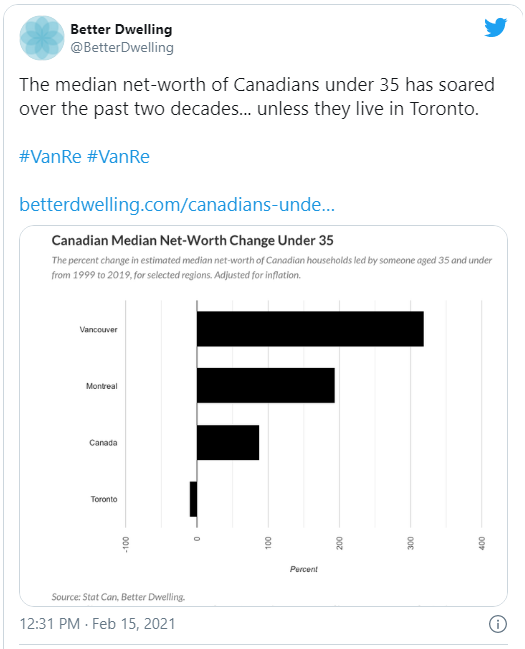Click the second #VanRe hashtag
This screenshot has height=649, width=525.
(x=118, y=157)
